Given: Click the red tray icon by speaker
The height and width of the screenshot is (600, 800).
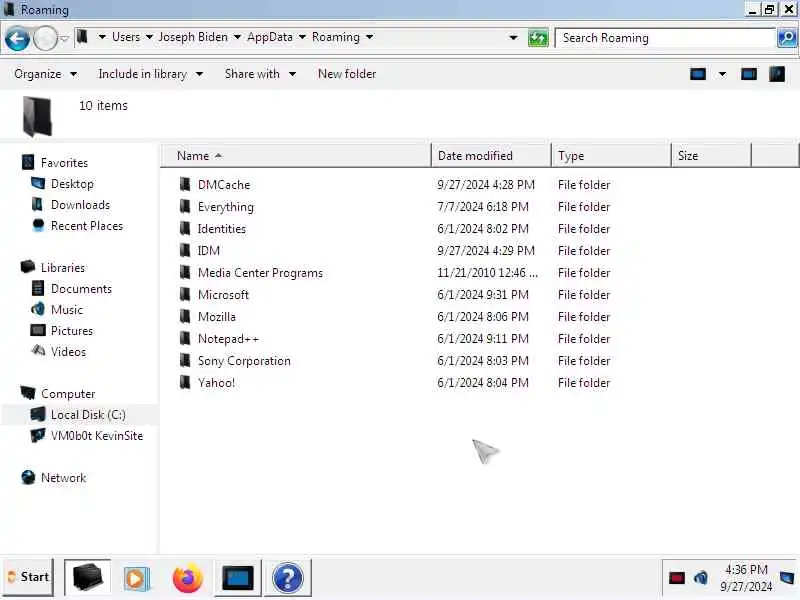Looking at the screenshot, I should tap(677, 578).
